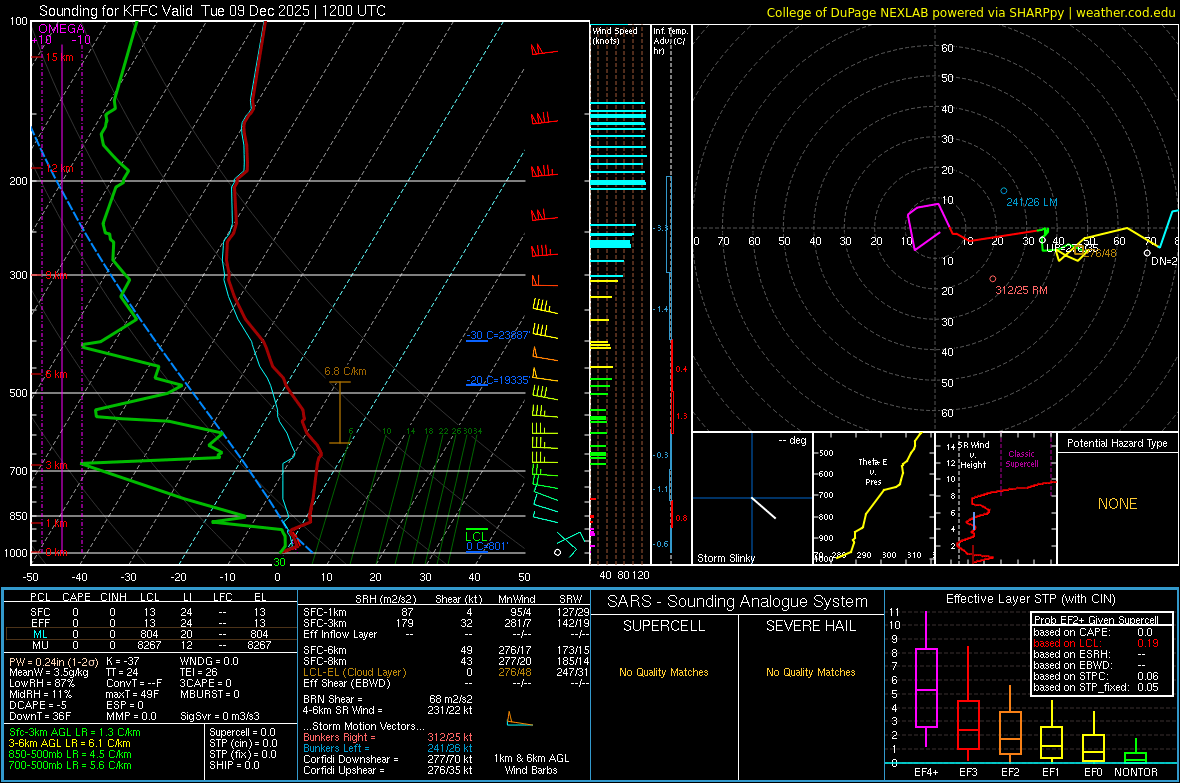Image resolution: width=1180 pixels, height=783 pixels.
Task: Click the WNDG = 0.0 value
Action: coord(208,661)
